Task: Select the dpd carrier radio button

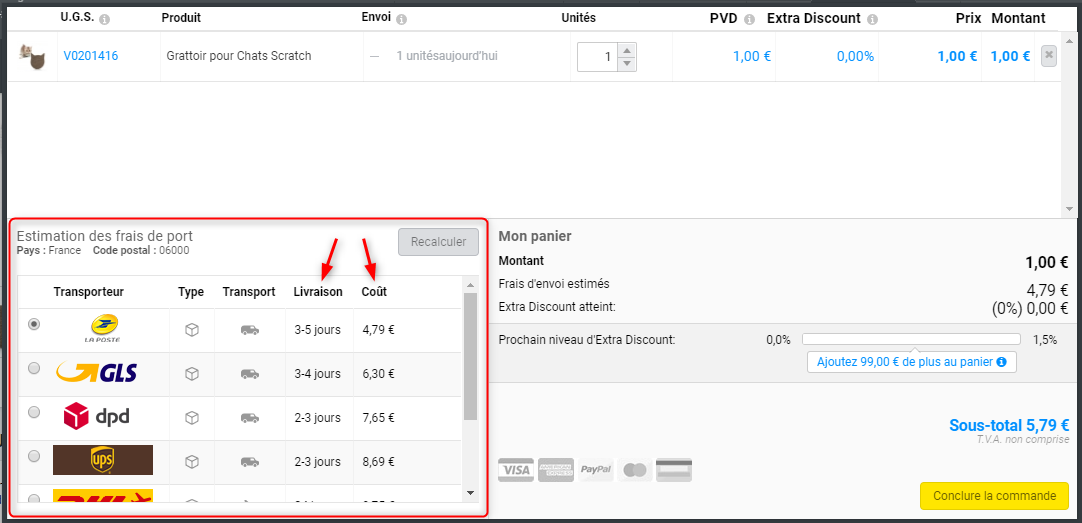Action: point(34,412)
